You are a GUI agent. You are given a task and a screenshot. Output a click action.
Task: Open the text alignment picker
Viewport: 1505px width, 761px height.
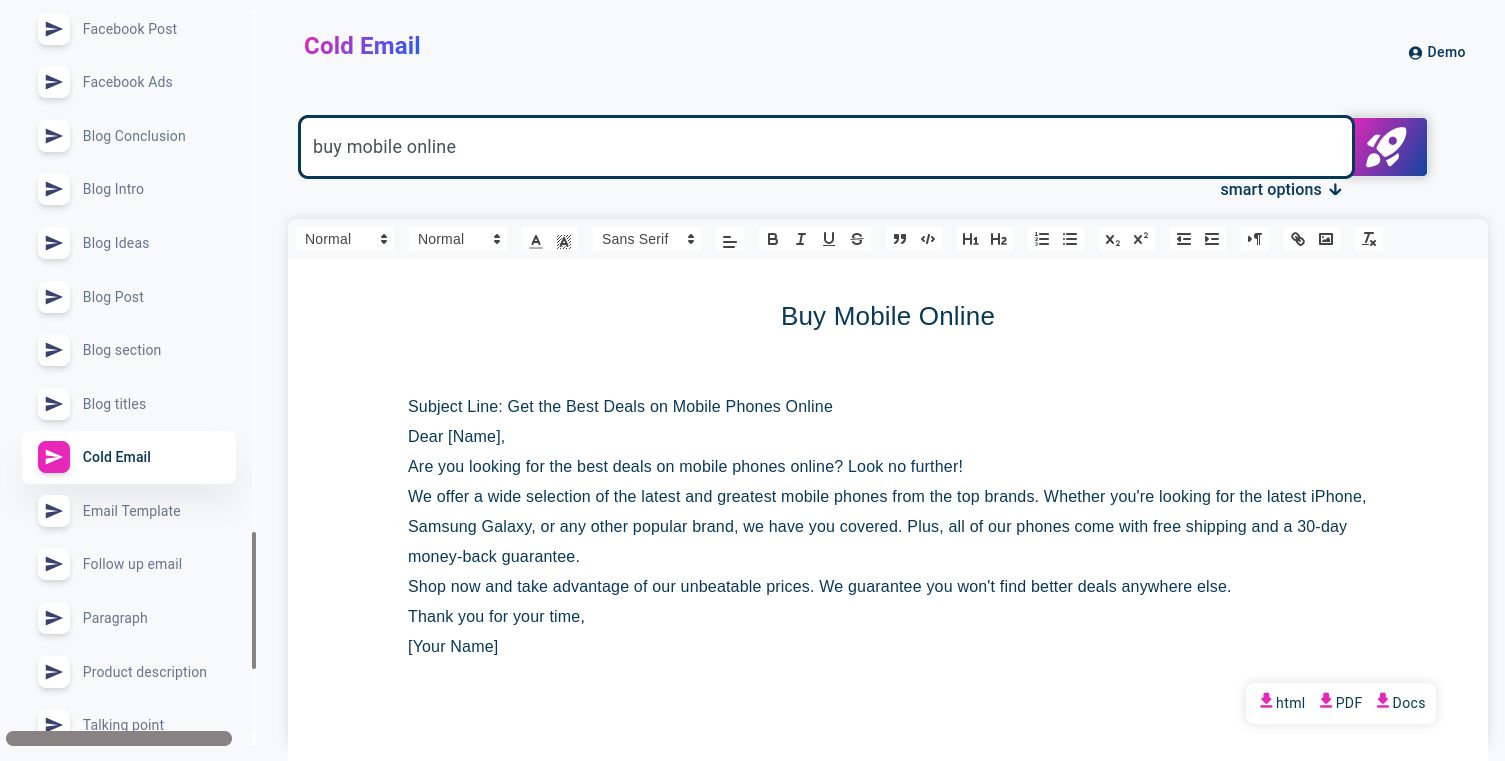pyautogui.click(x=730, y=240)
